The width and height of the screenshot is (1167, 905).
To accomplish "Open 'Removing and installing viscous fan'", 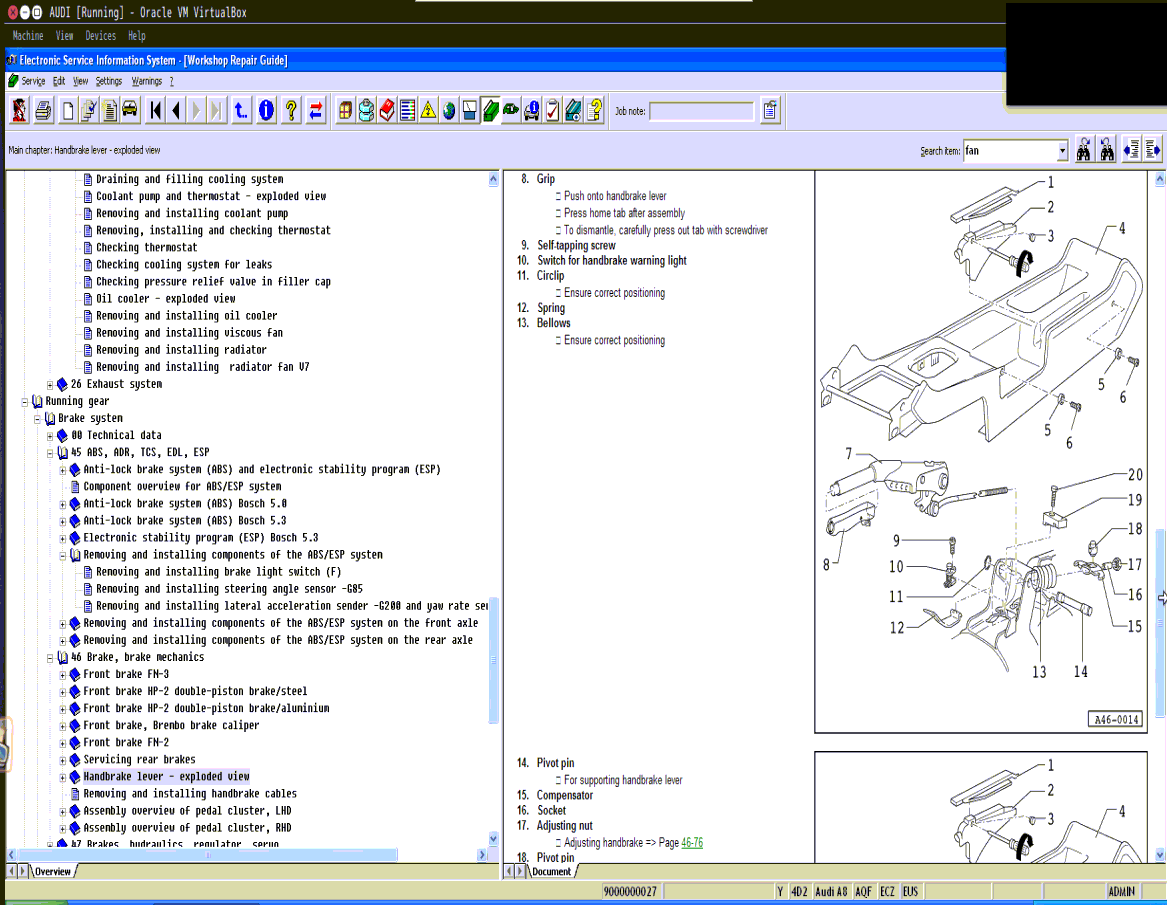I will coord(189,333).
